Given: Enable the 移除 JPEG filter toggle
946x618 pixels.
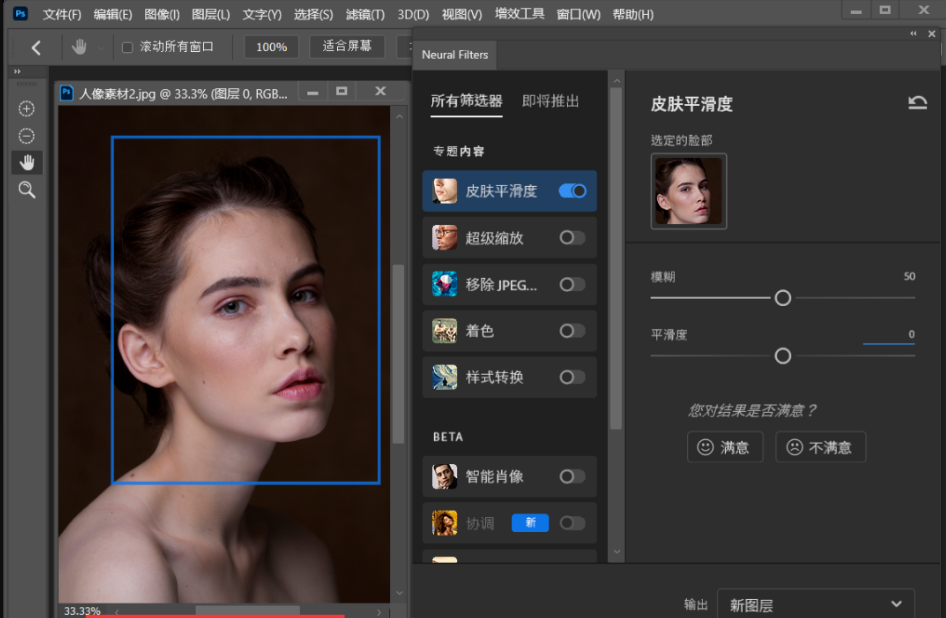Looking at the screenshot, I should click(572, 284).
